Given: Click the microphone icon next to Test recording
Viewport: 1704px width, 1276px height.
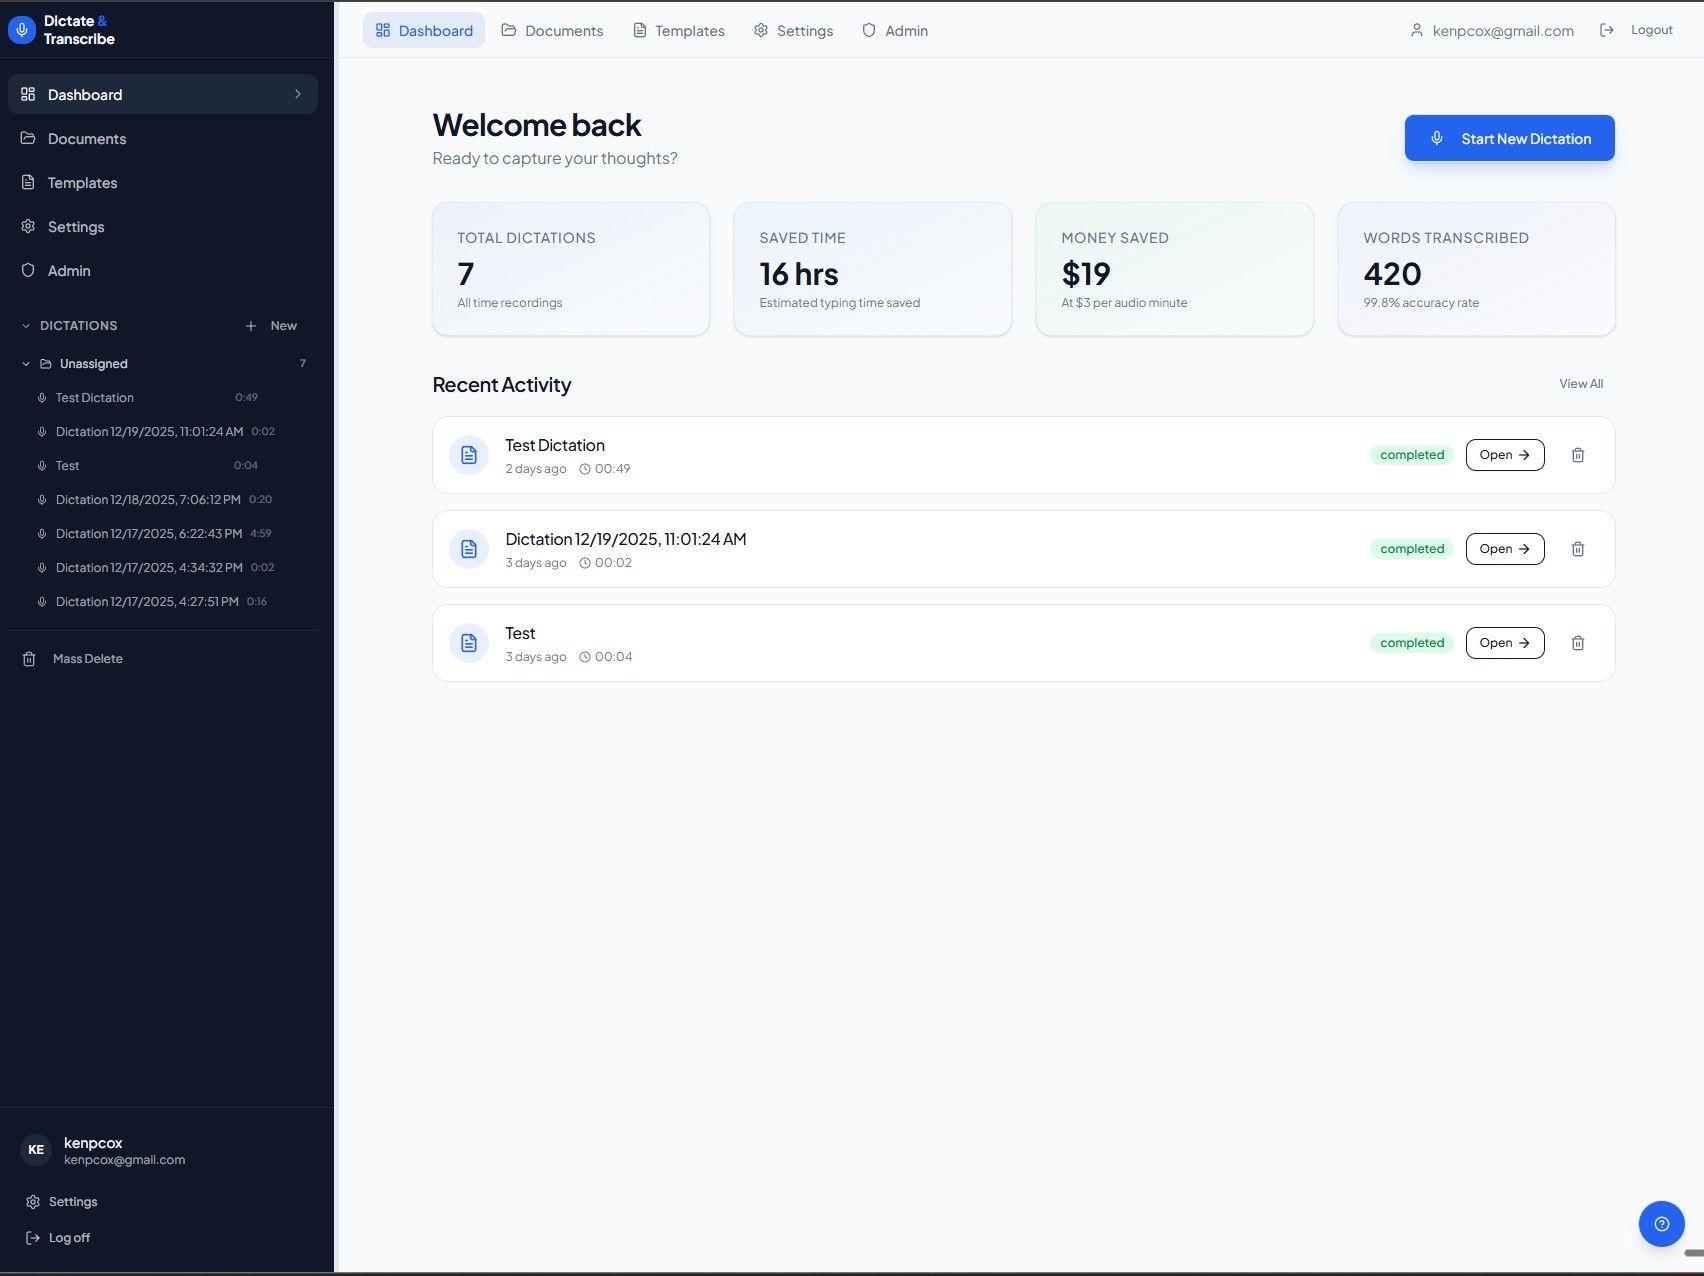Looking at the screenshot, I should coord(41,465).
